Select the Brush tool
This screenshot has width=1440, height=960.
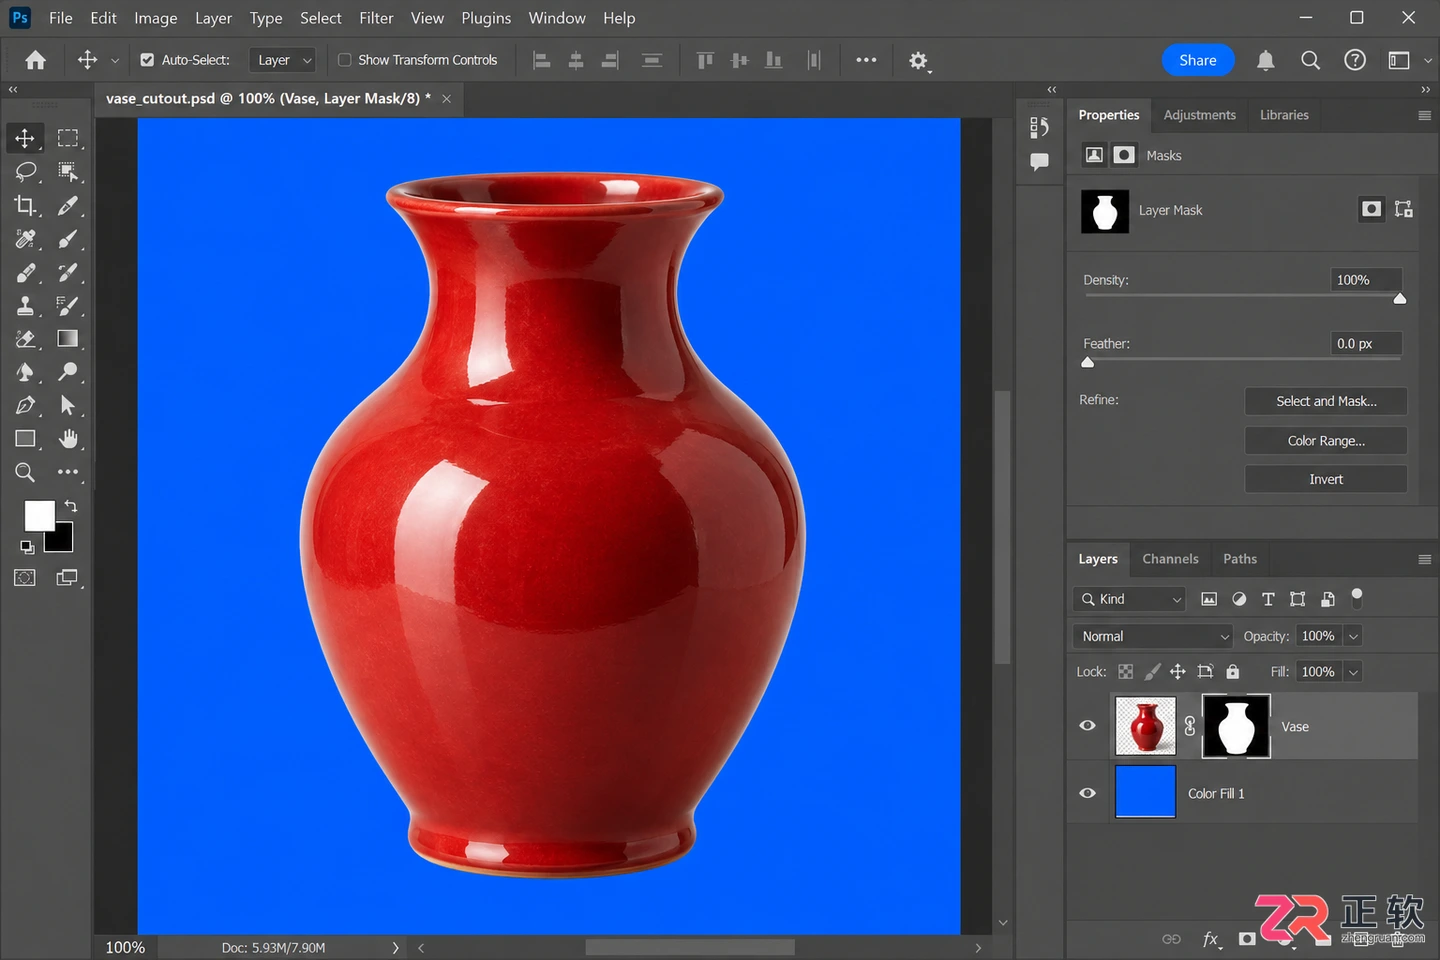tap(67, 239)
